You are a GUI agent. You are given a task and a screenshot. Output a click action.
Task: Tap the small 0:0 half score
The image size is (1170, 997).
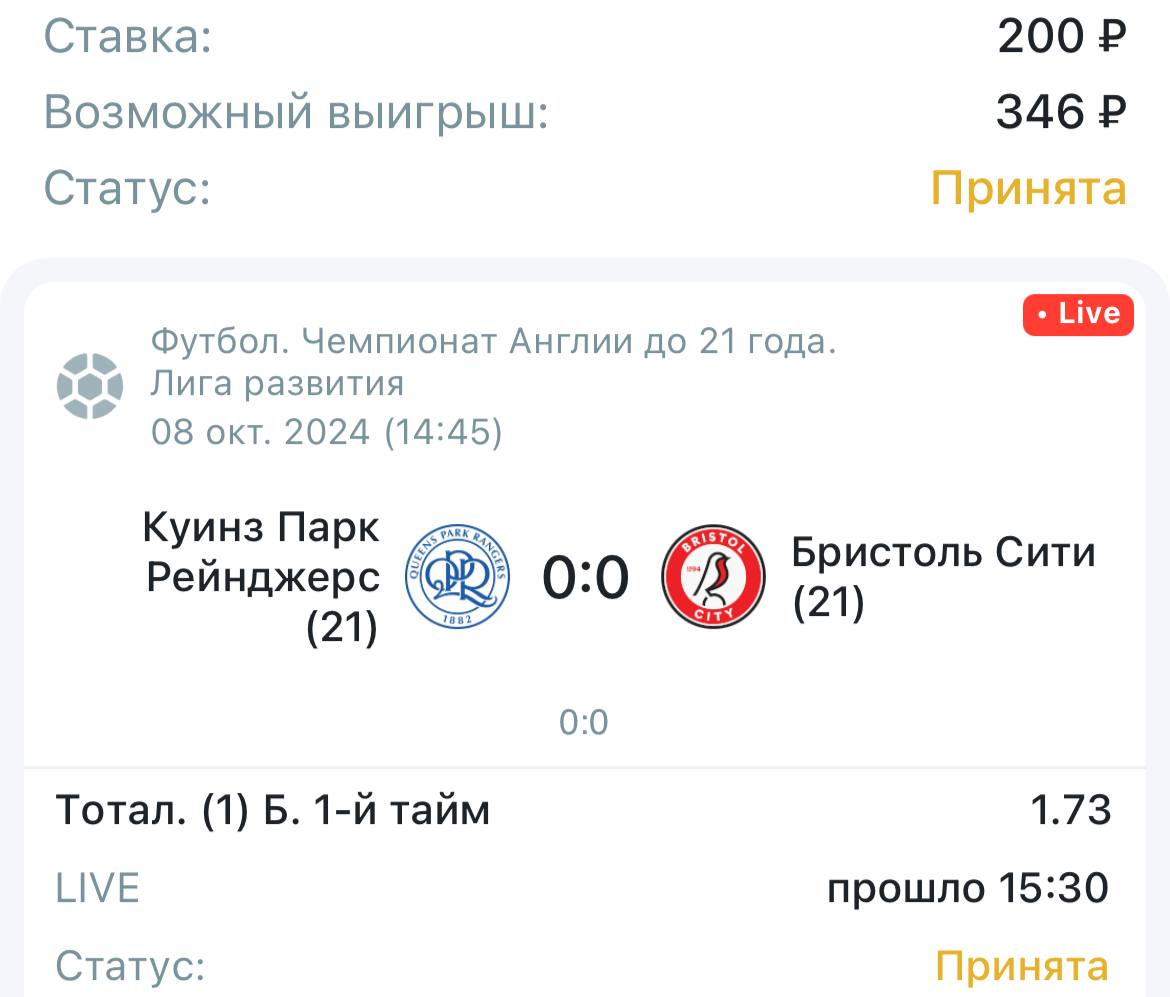(x=584, y=722)
